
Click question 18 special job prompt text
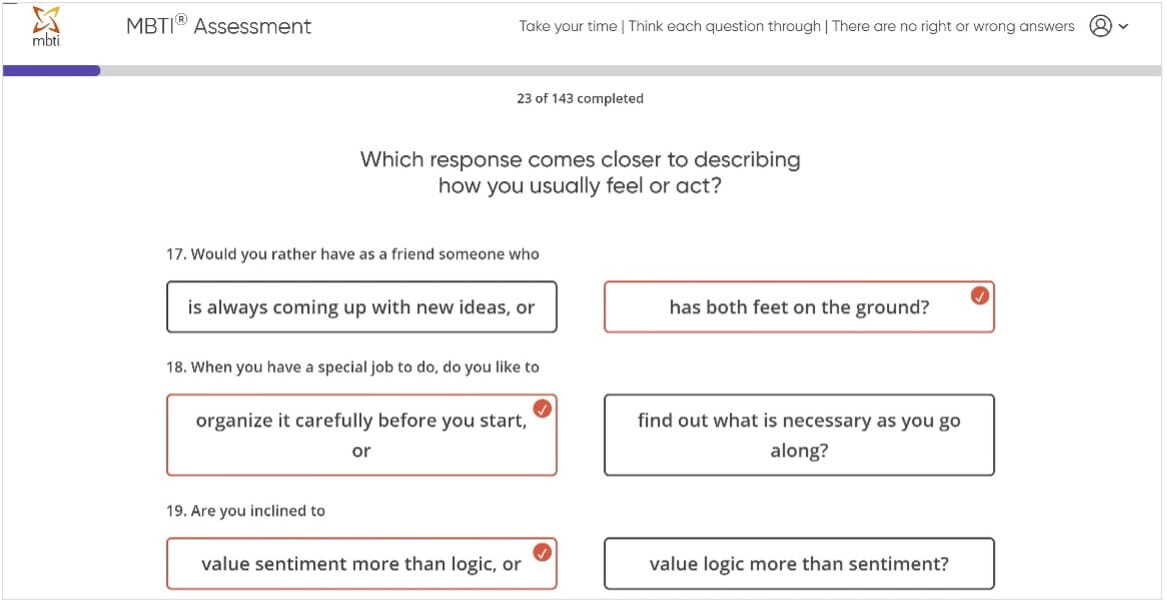coord(352,367)
